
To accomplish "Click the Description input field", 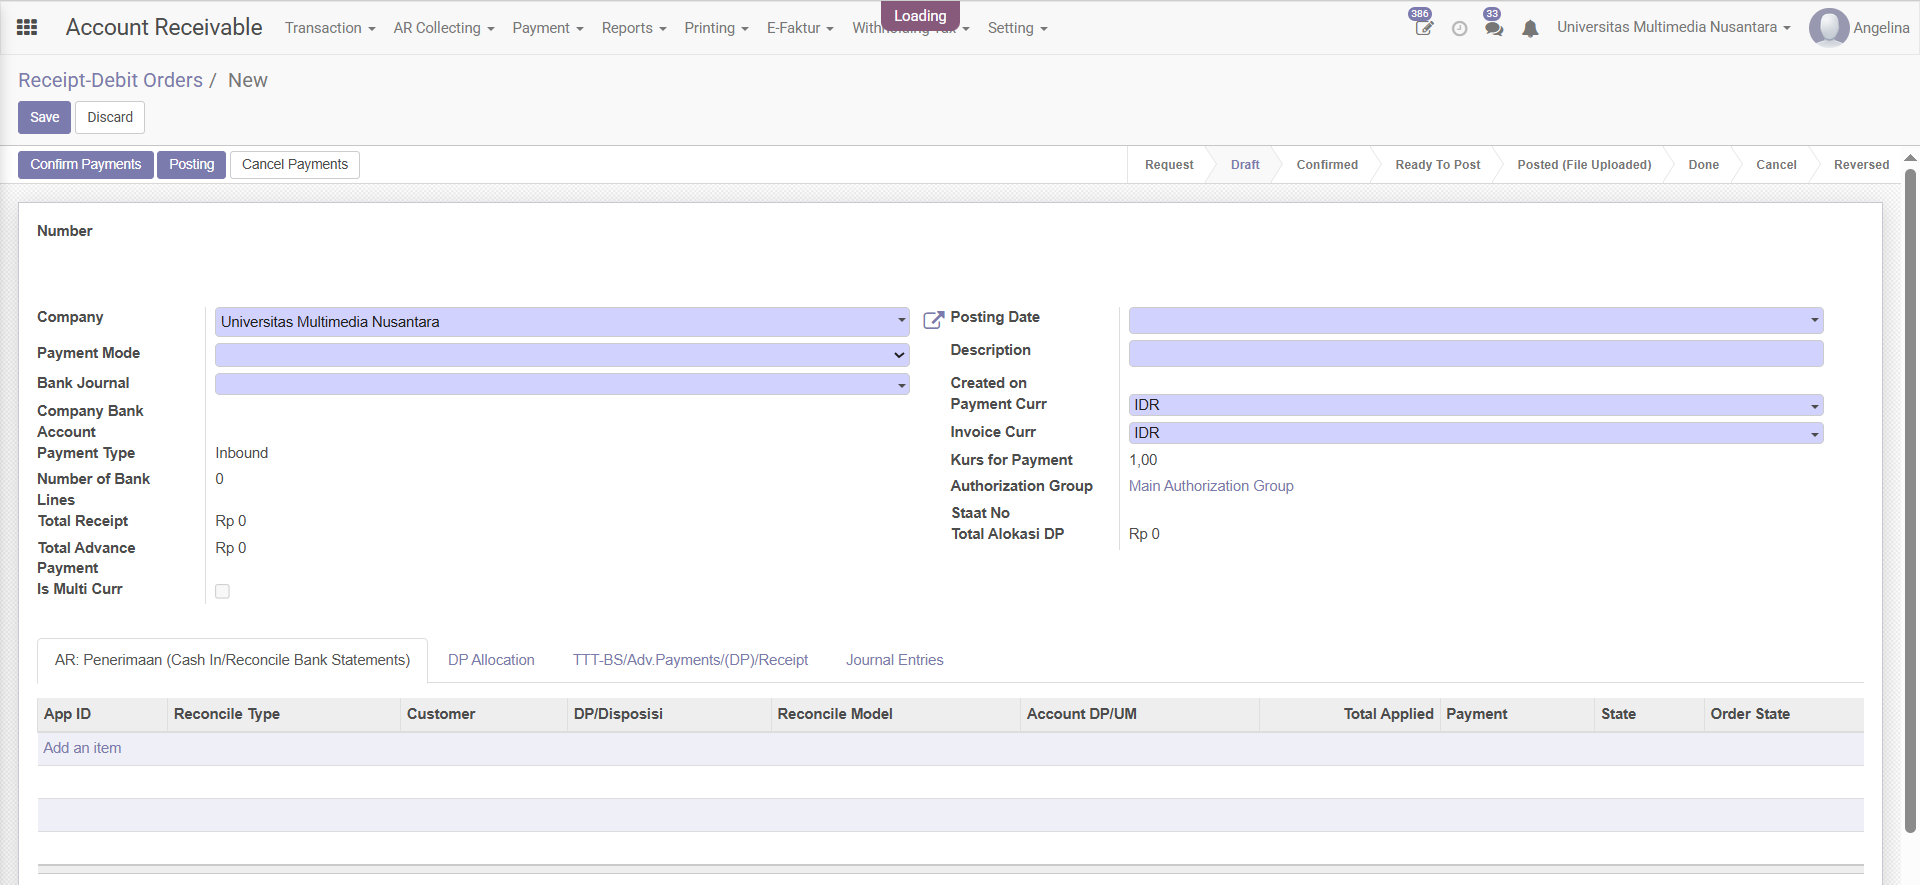I will 1475,353.
